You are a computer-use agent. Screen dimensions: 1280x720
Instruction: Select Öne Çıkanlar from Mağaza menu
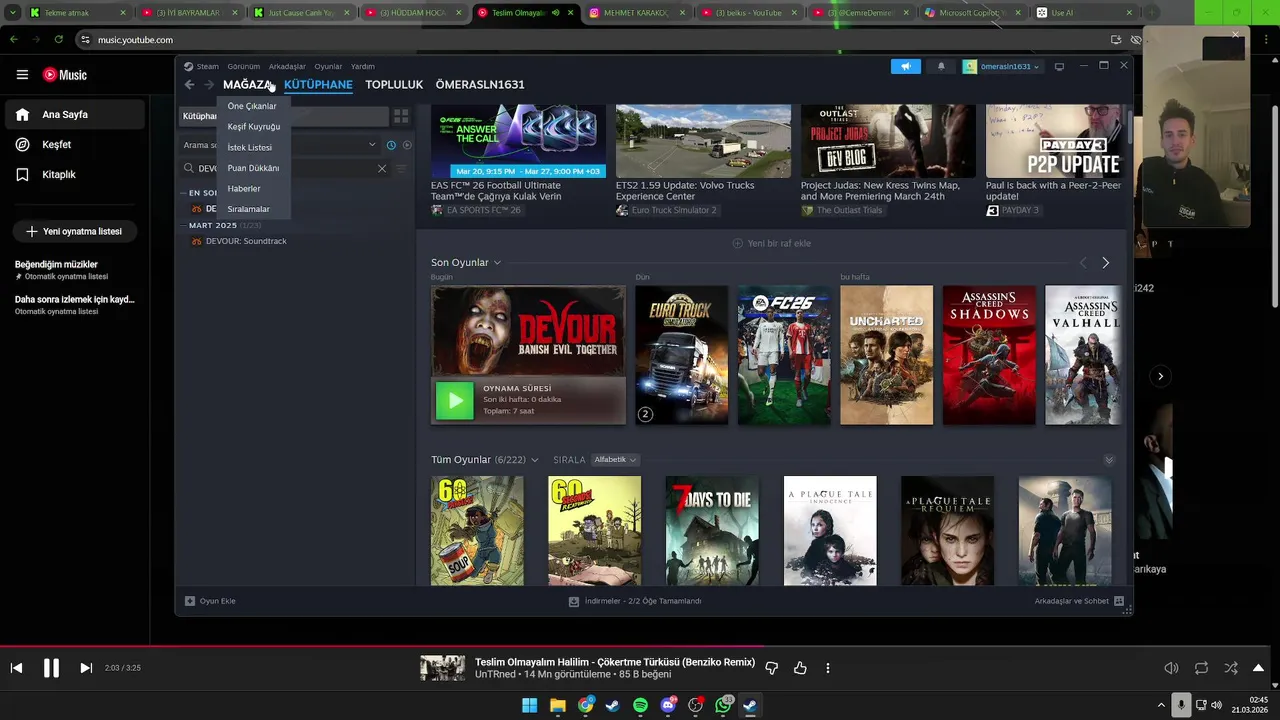tap(252, 106)
